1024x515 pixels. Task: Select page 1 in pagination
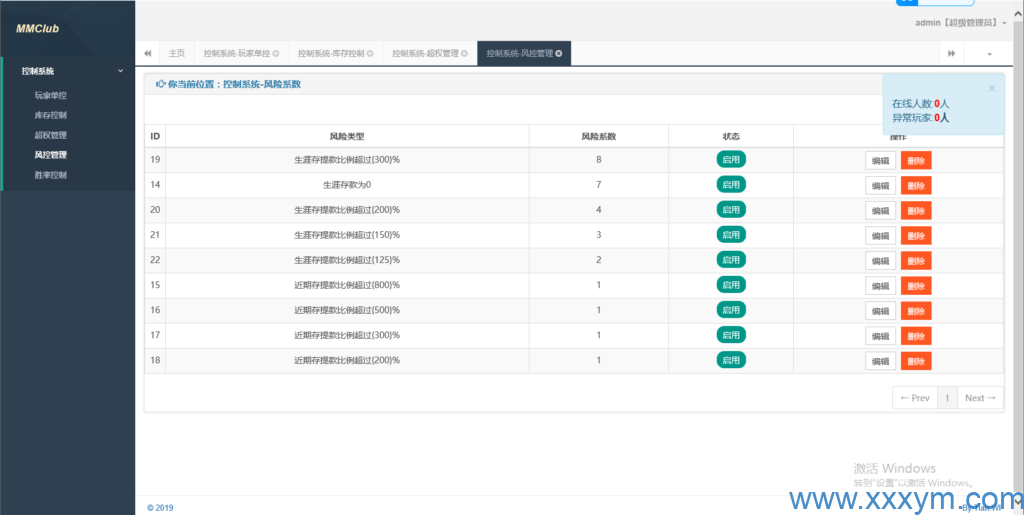946,398
